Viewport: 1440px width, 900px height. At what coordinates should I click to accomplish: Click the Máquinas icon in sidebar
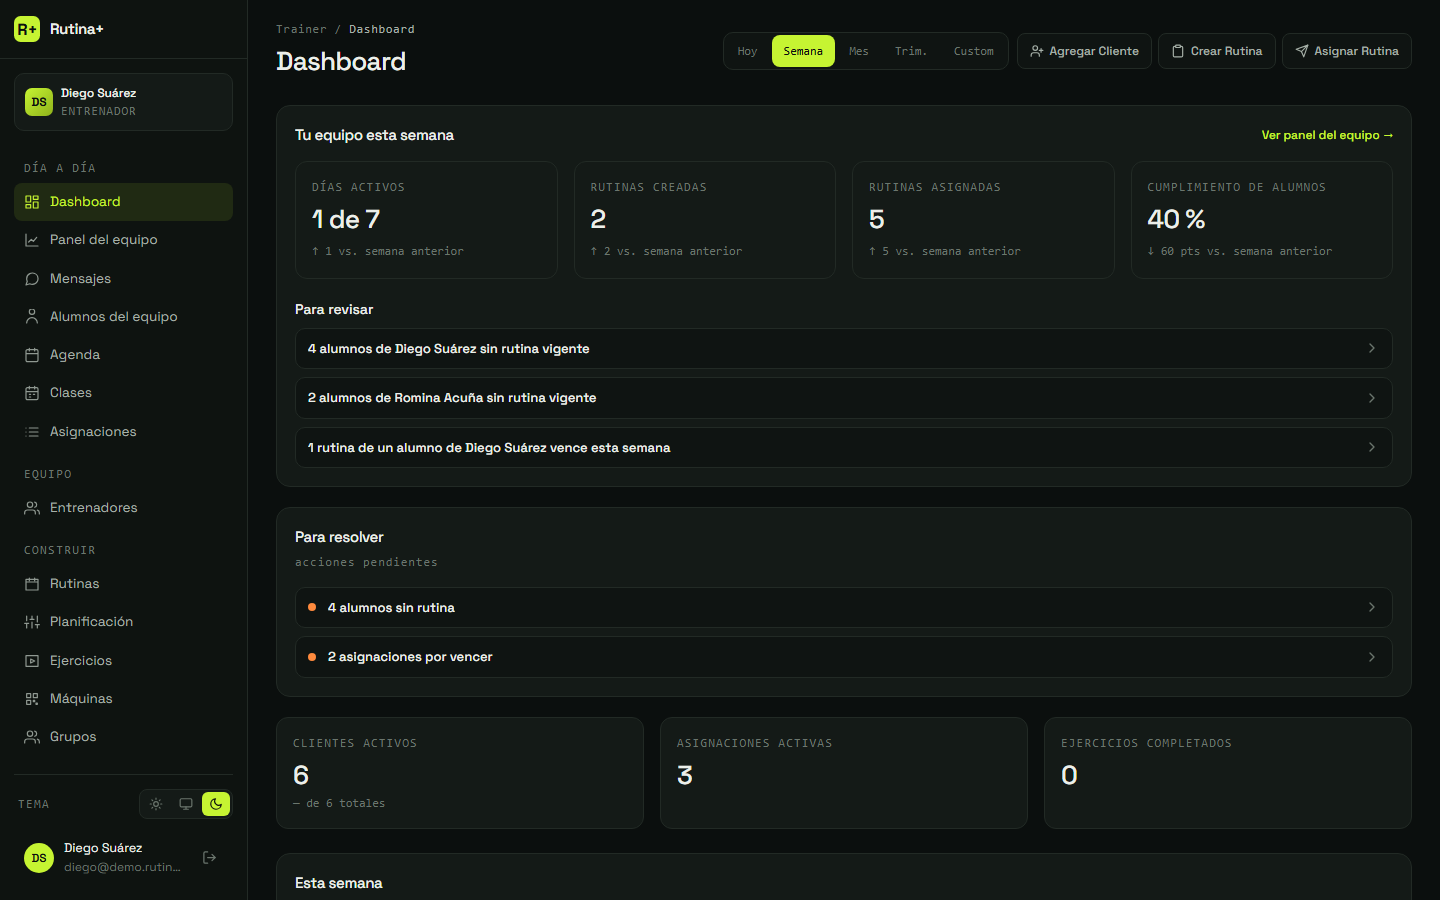click(x=32, y=699)
